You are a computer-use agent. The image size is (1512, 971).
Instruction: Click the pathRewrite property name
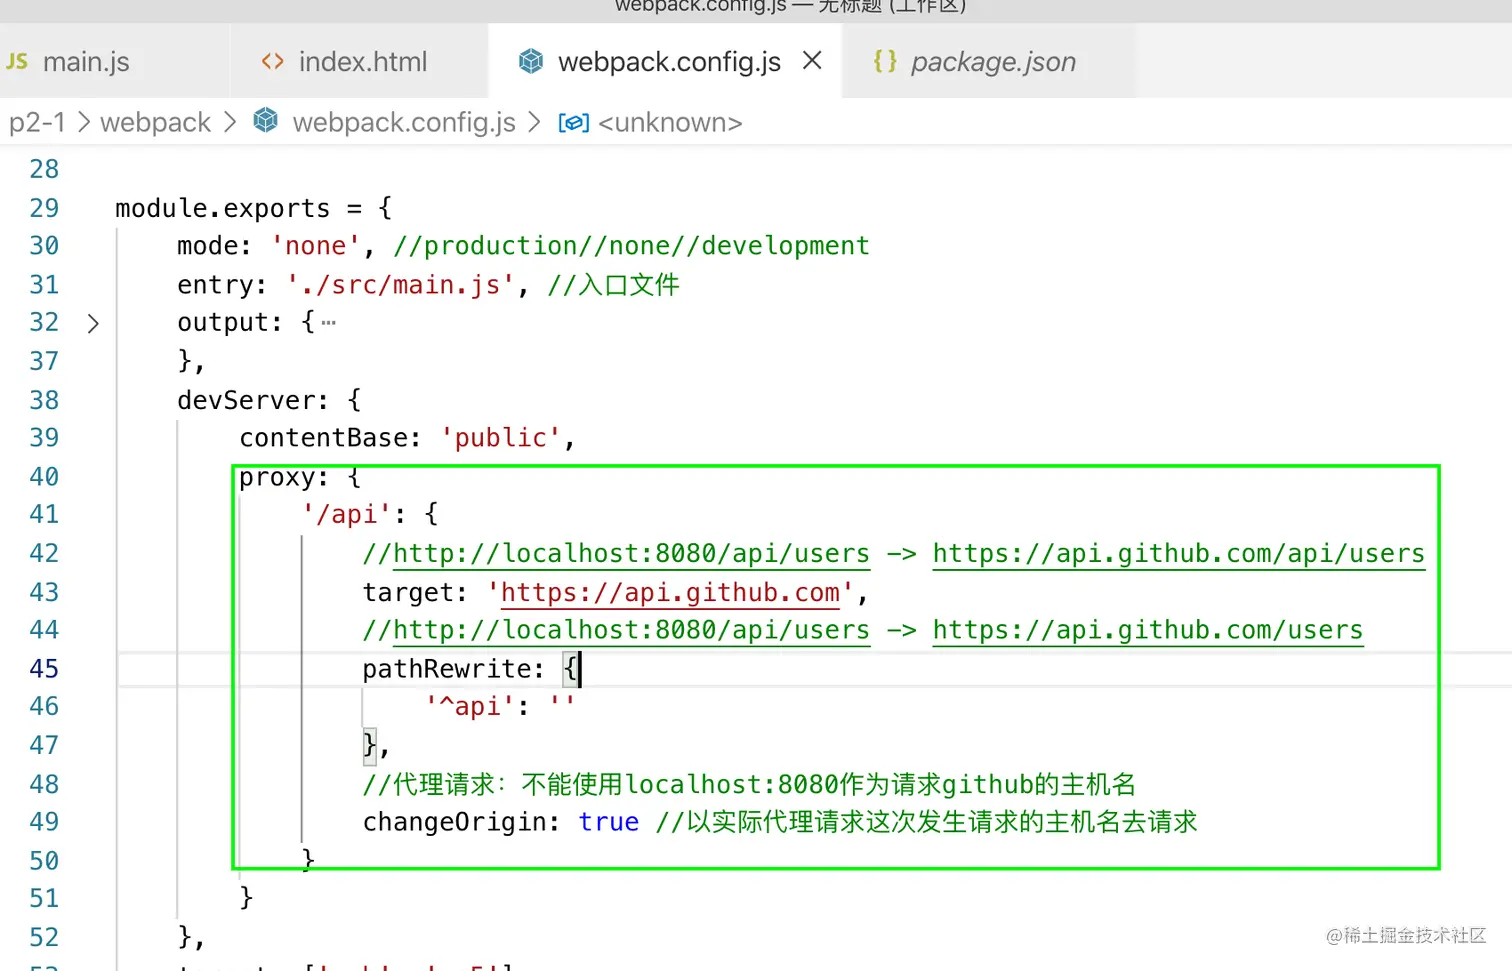pos(446,669)
